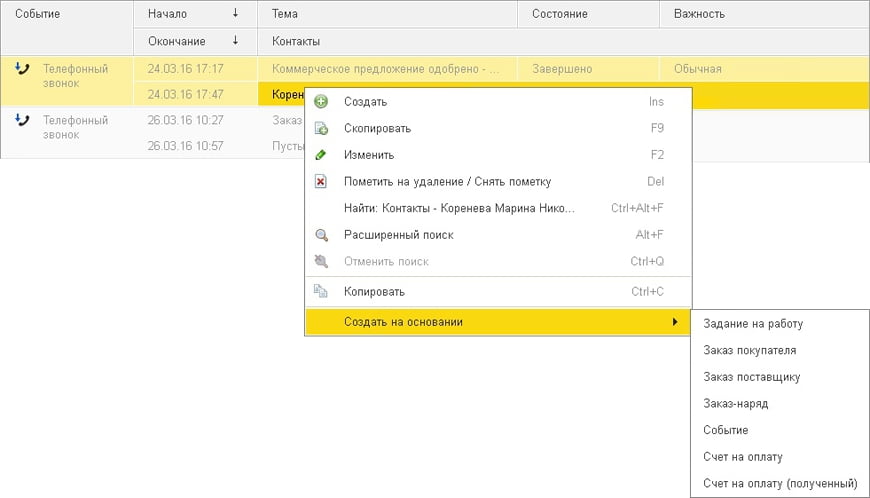The height and width of the screenshot is (498, 870).
Task: Click phone call icon in 26.03.16 row
Action: coord(22,120)
